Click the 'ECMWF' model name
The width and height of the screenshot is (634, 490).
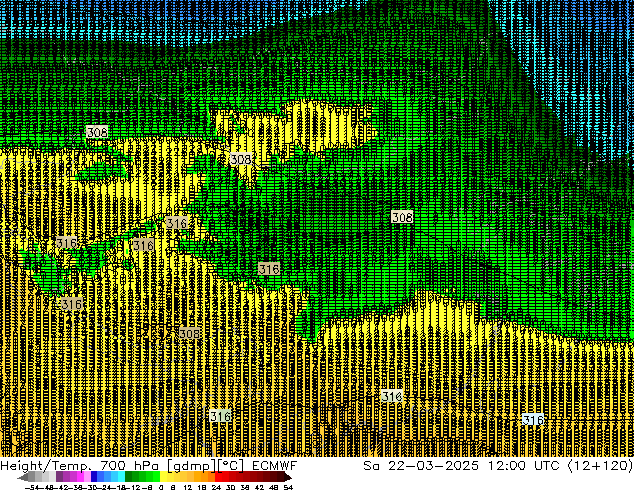(274, 466)
